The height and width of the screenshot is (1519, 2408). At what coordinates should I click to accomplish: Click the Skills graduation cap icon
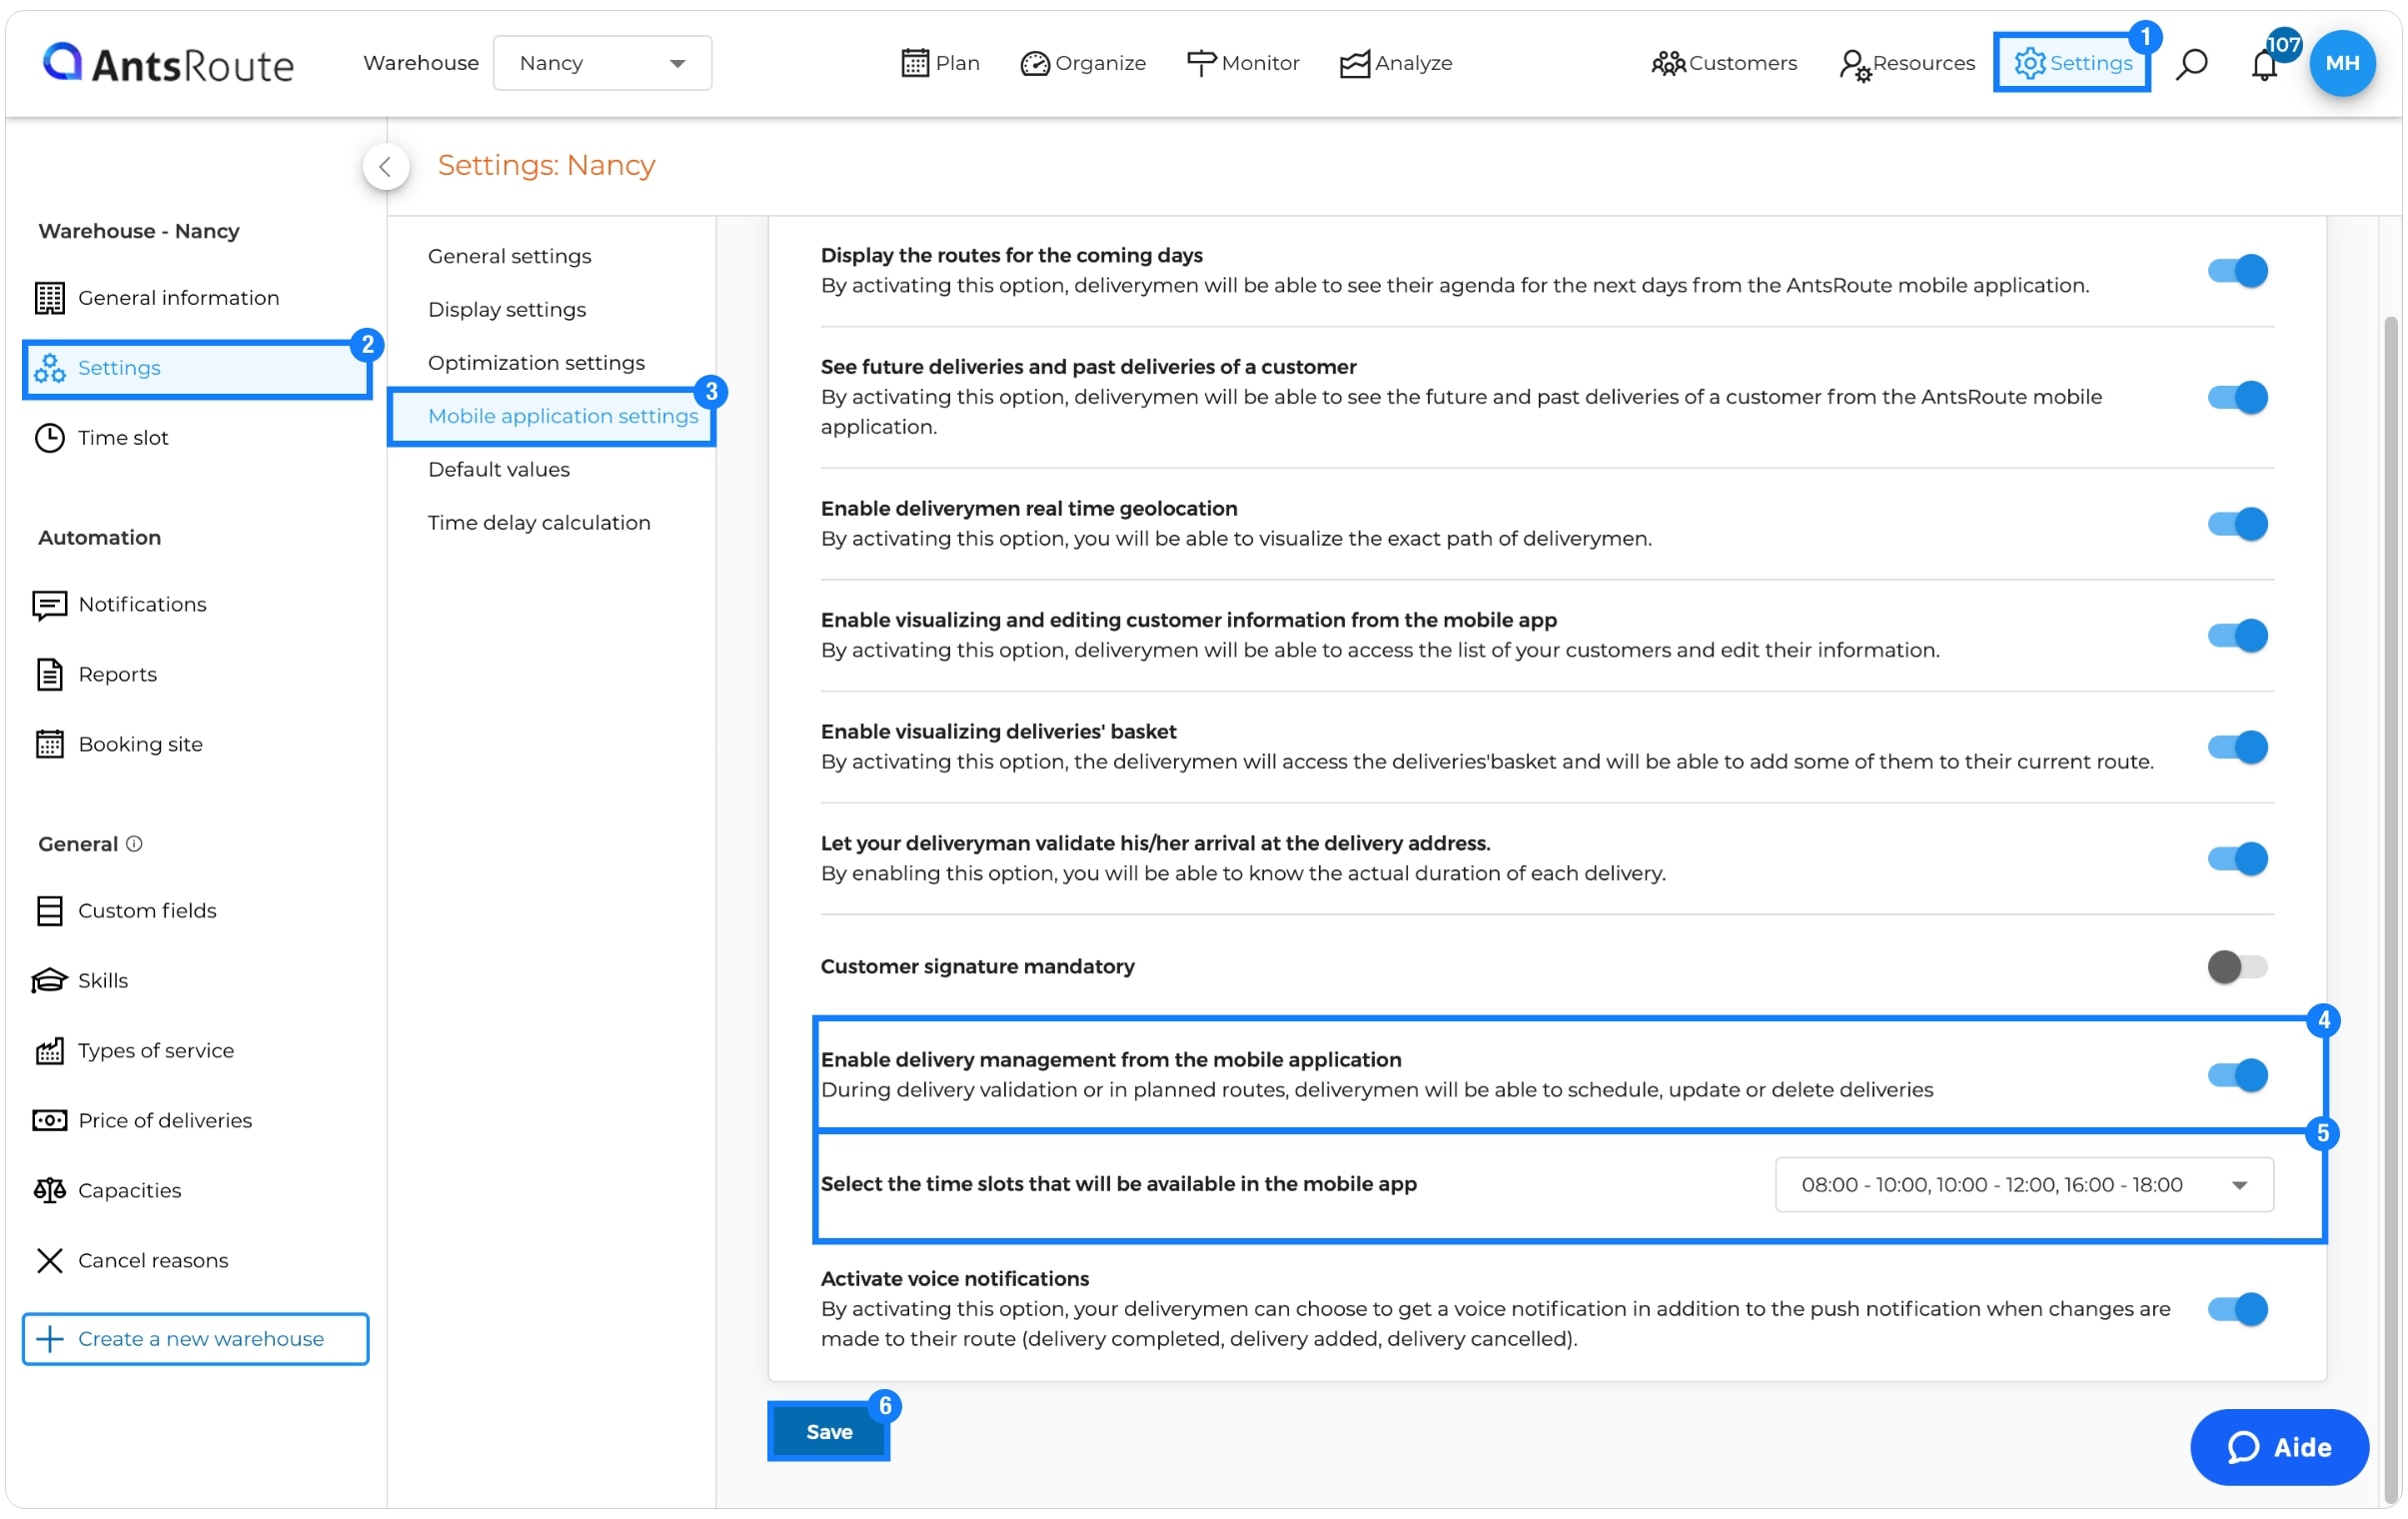pos(49,981)
